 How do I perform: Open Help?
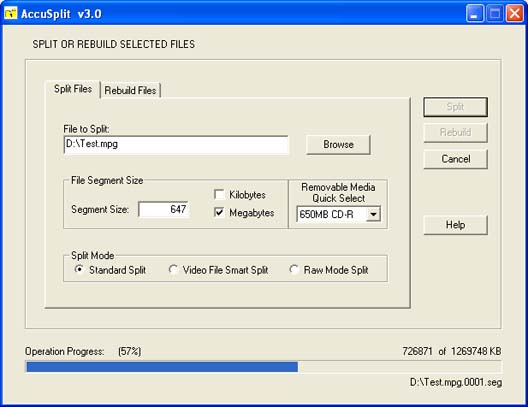click(455, 225)
